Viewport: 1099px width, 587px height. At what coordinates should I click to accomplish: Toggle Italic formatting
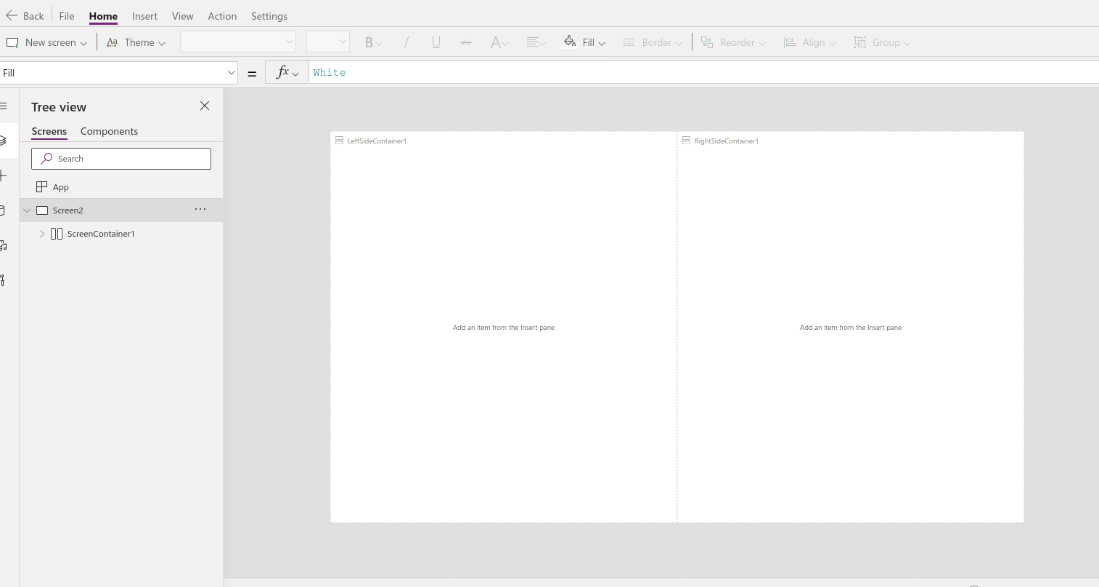click(x=406, y=43)
